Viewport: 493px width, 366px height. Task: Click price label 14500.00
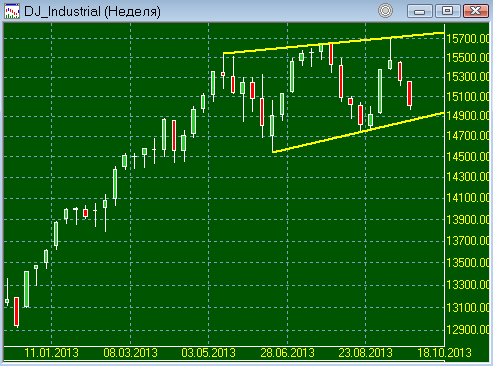point(468,156)
